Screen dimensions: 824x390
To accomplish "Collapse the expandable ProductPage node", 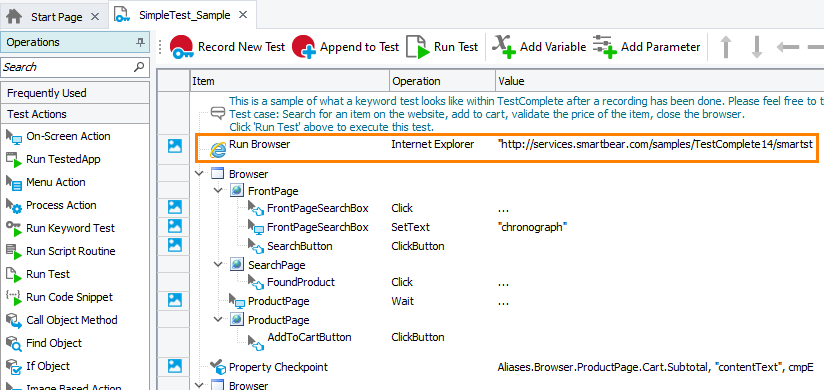I will pyautogui.click(x=218, y=319).
